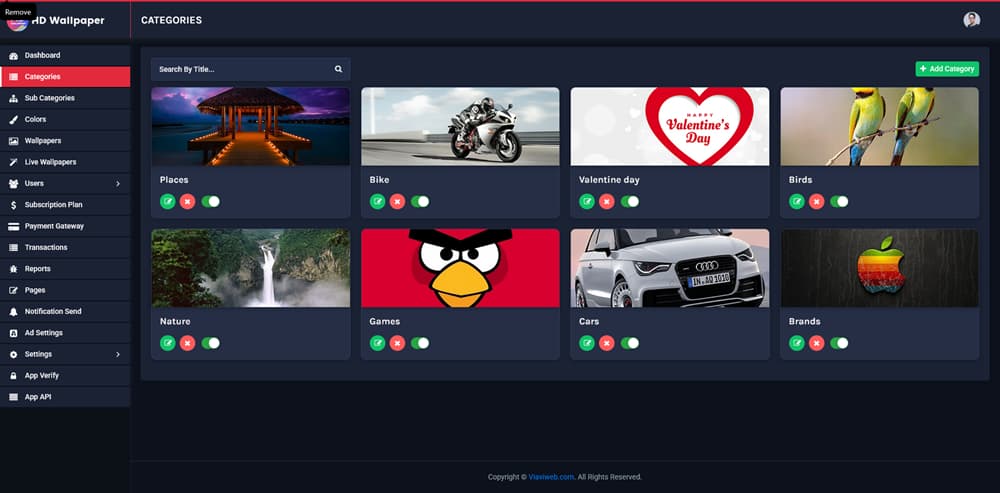The image size is (1000, 493).
Task: Click the Colors brush icon in sidebar
Action: click(13, 120)
